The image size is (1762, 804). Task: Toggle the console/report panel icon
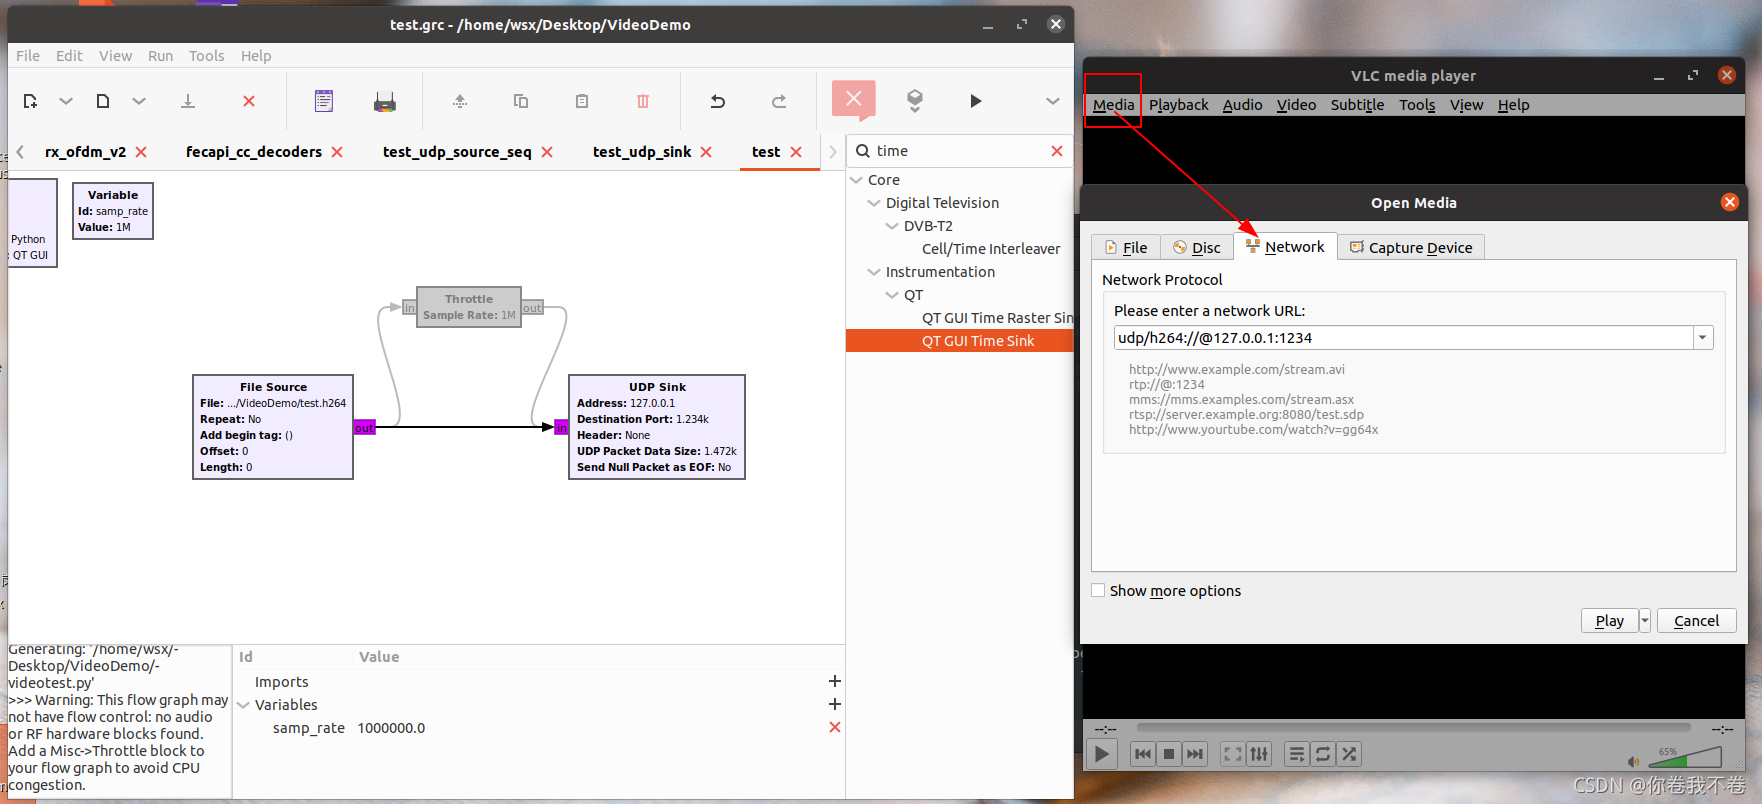point(324,101)
